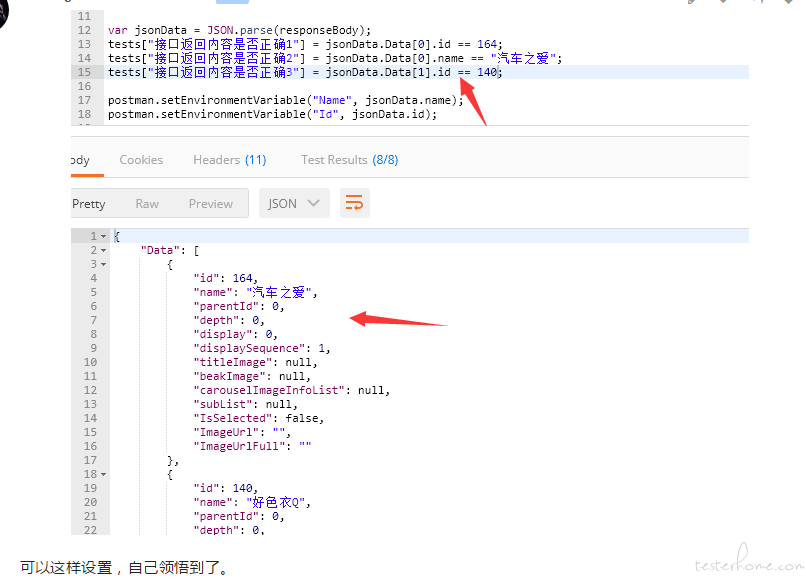806x583 pixels.
Task: Click "parentId": 0 on response line 21
Action: [x=239, y=517]
